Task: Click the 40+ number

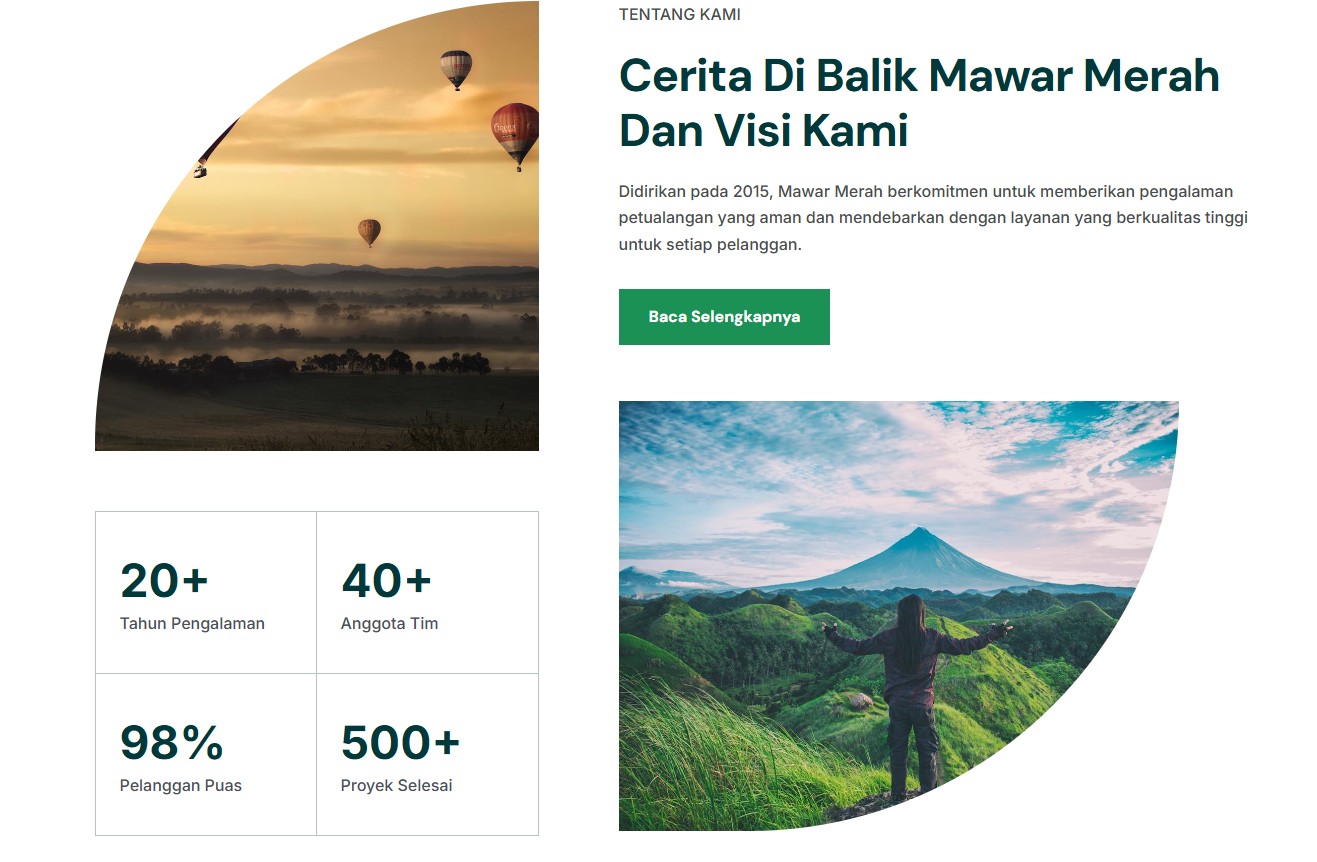Action: coord(386,580)
